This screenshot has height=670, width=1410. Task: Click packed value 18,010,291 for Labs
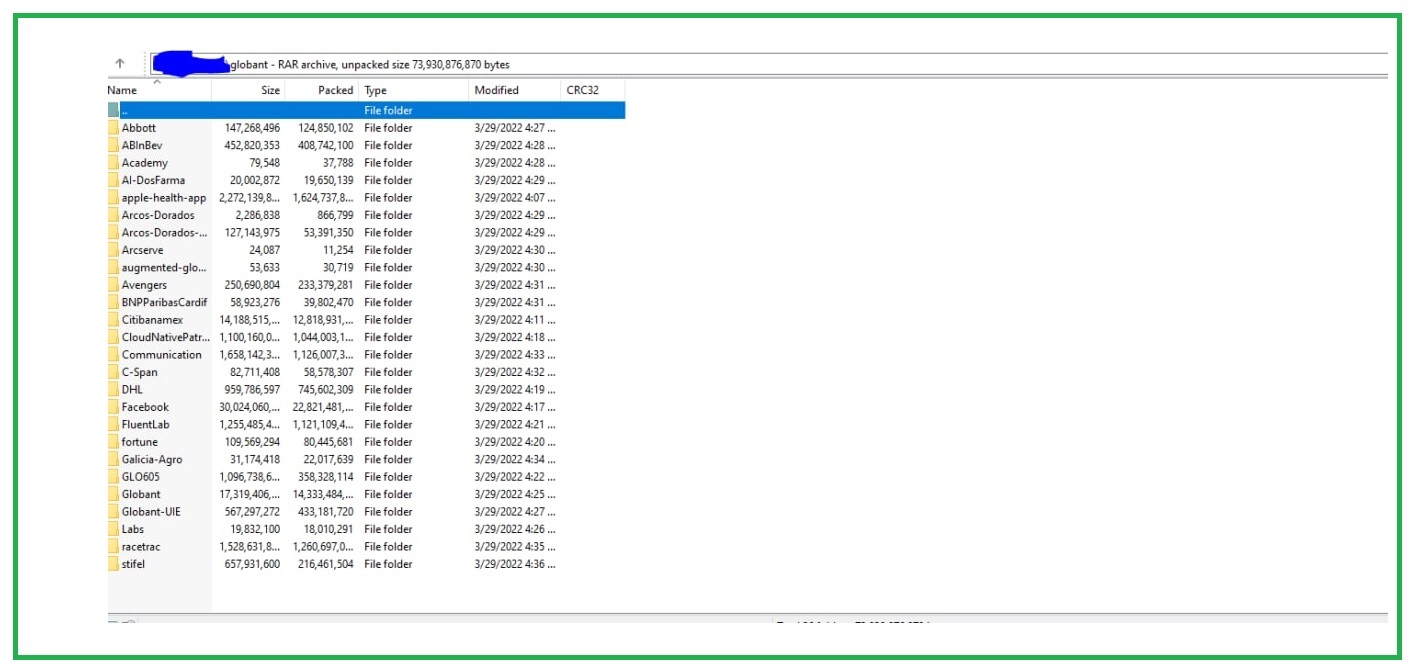point(329,529)
